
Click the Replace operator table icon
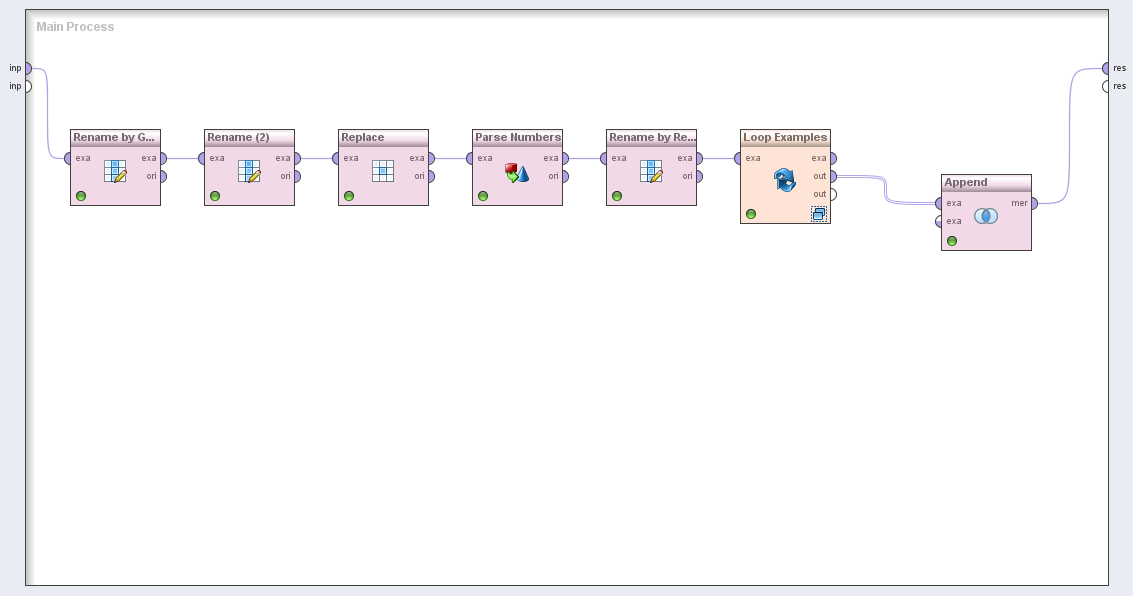pos(383,171)
